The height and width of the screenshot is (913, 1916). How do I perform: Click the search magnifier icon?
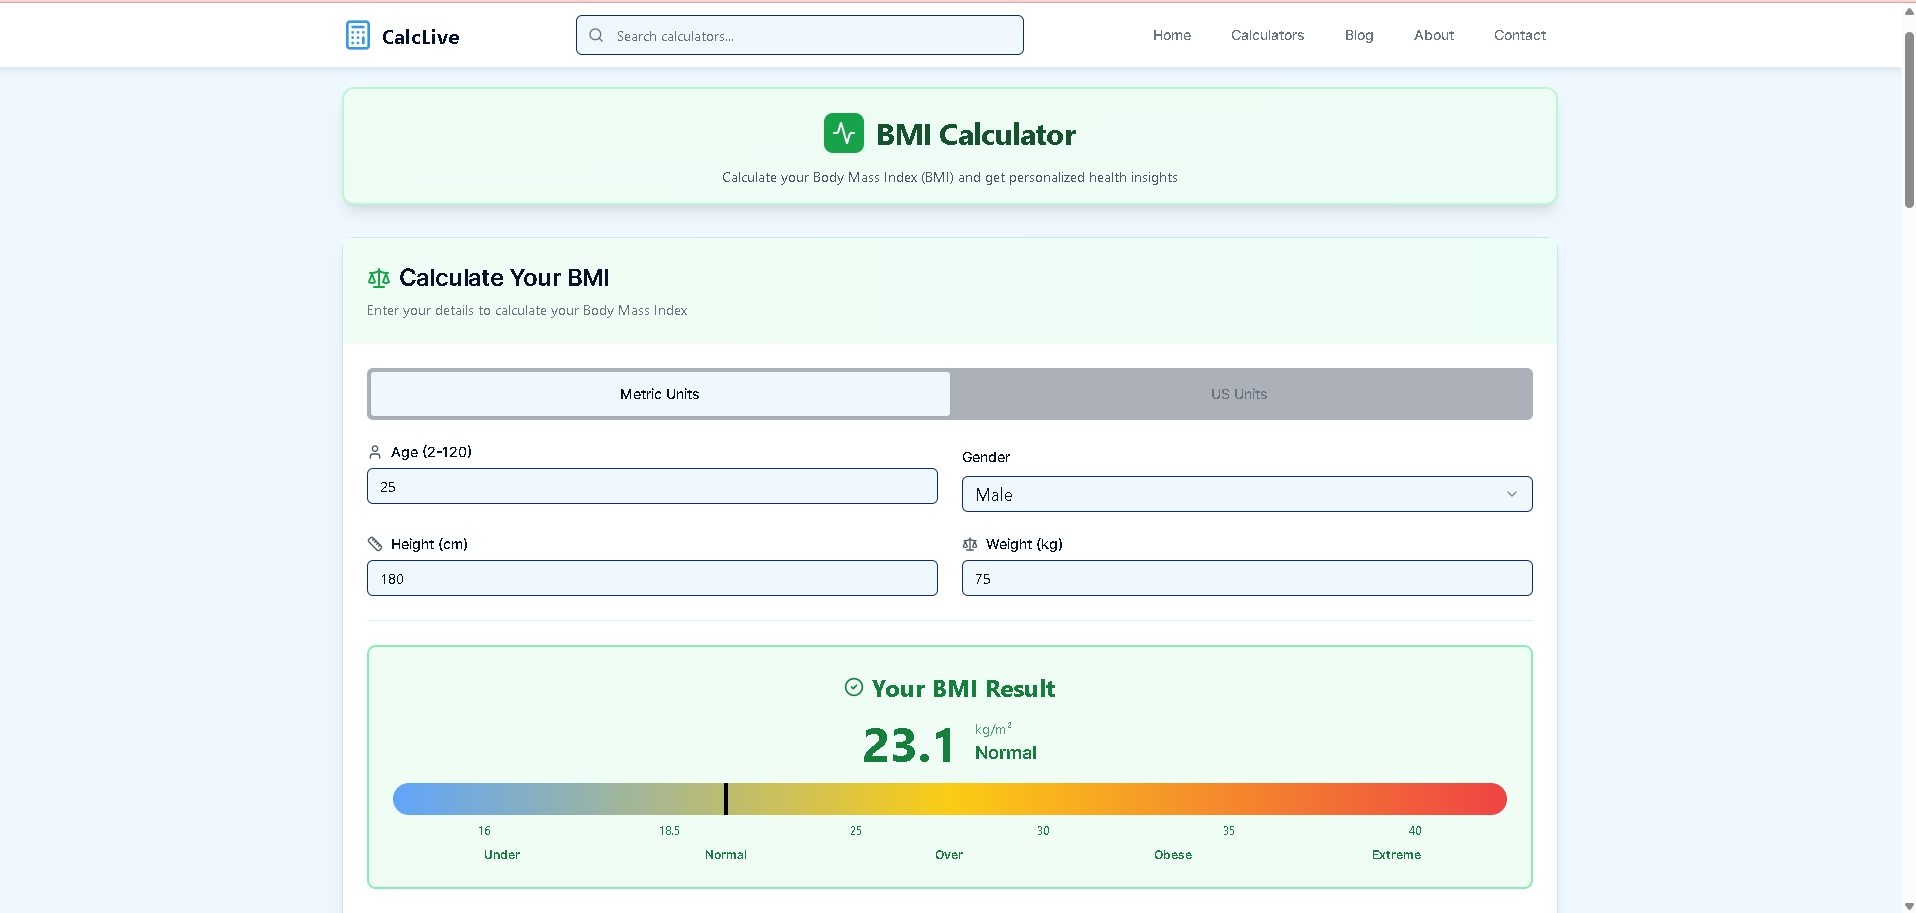pos(596,35)
